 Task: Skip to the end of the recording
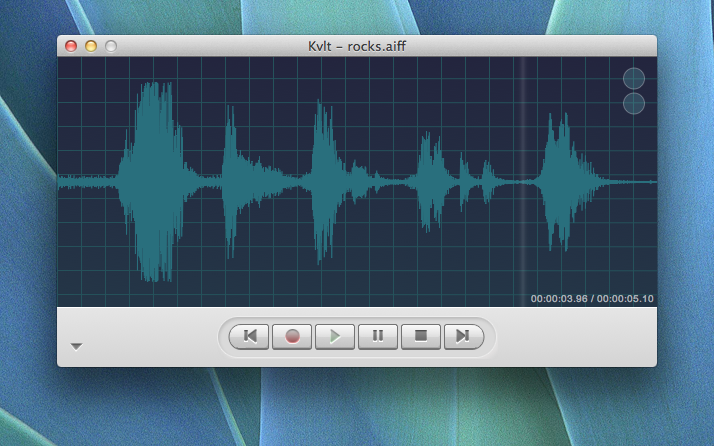tap(464, 337)
